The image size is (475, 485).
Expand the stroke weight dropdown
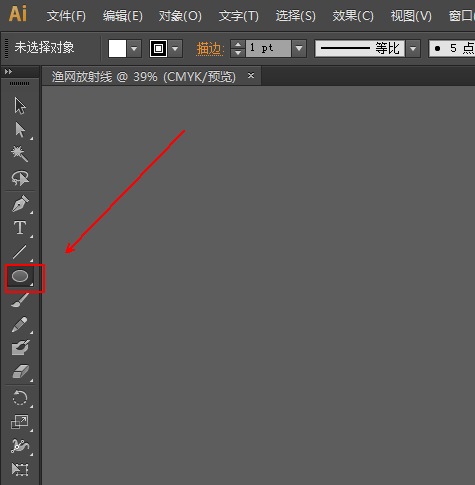(299, 49)
